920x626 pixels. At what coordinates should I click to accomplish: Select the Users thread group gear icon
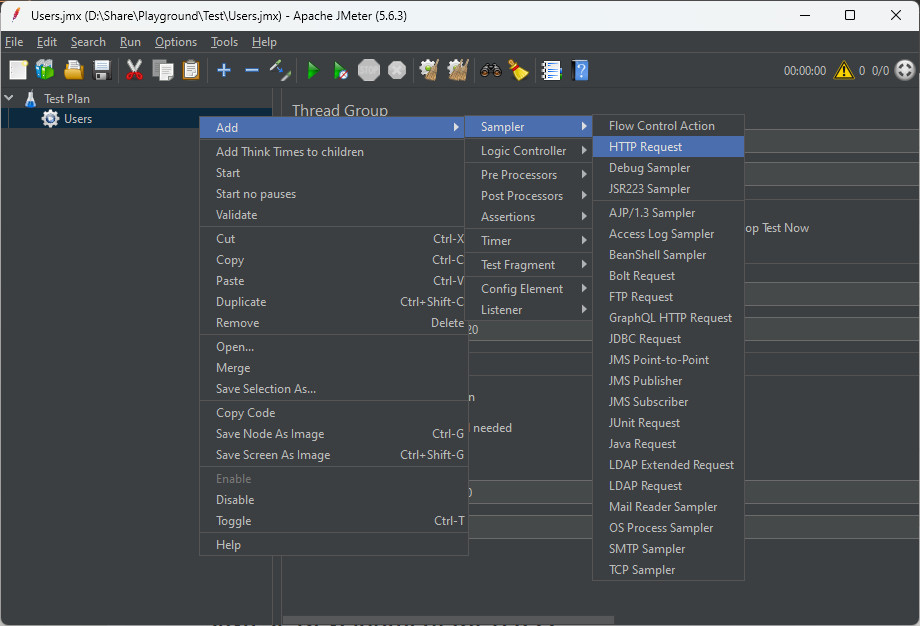[50, 119]
